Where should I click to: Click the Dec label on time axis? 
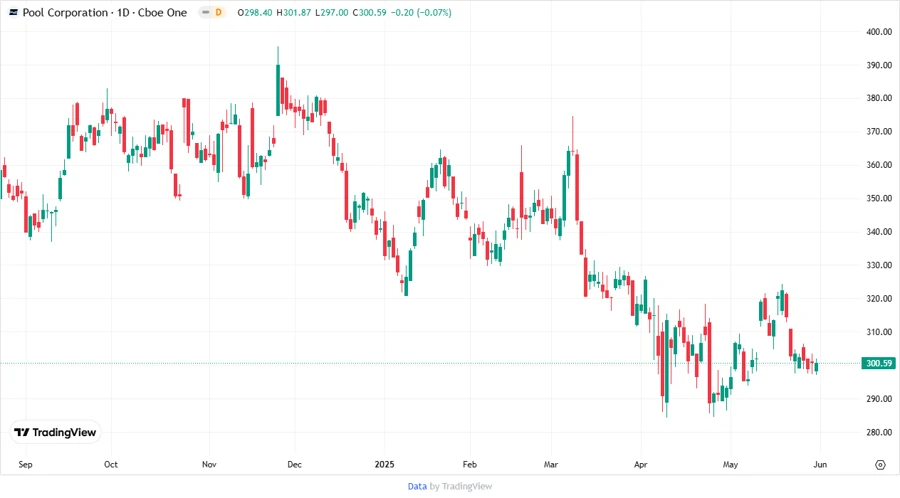click(294, 465)
